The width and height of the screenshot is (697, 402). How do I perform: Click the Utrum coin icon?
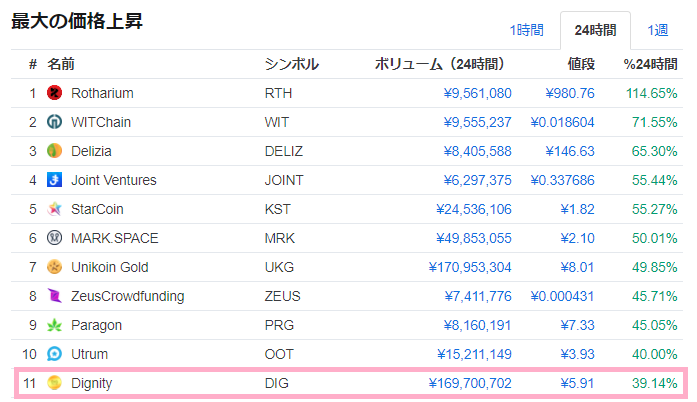pos(55,354)
